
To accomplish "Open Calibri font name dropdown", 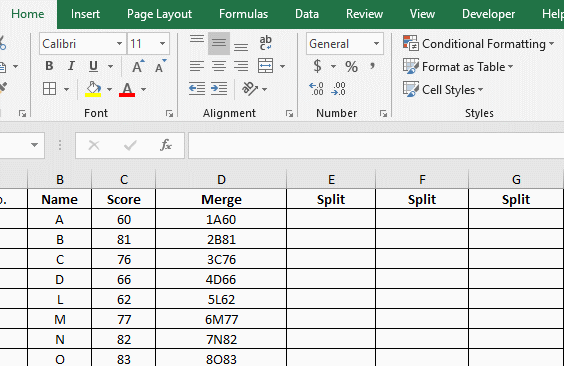I will [119, 44].
